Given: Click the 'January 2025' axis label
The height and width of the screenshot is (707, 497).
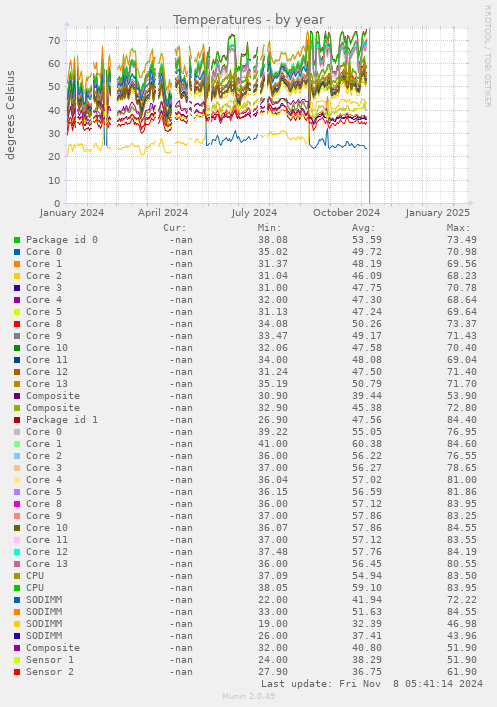Looking at the screenshot, I should pyautogui.click(x=437, y=212).
